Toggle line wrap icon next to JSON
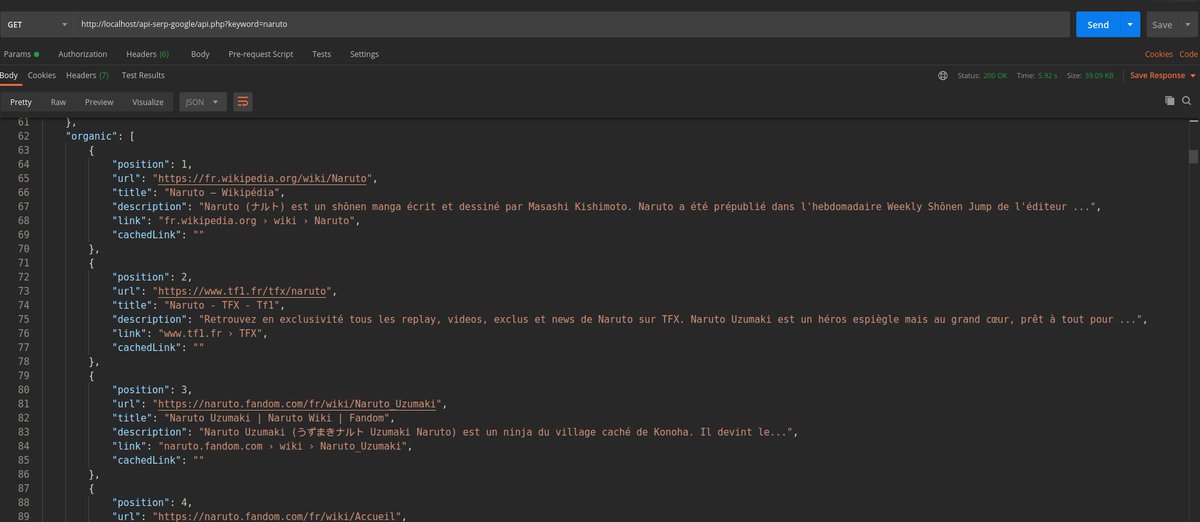The width and height of the screenshot is (1200, 522). click(243, 102)
